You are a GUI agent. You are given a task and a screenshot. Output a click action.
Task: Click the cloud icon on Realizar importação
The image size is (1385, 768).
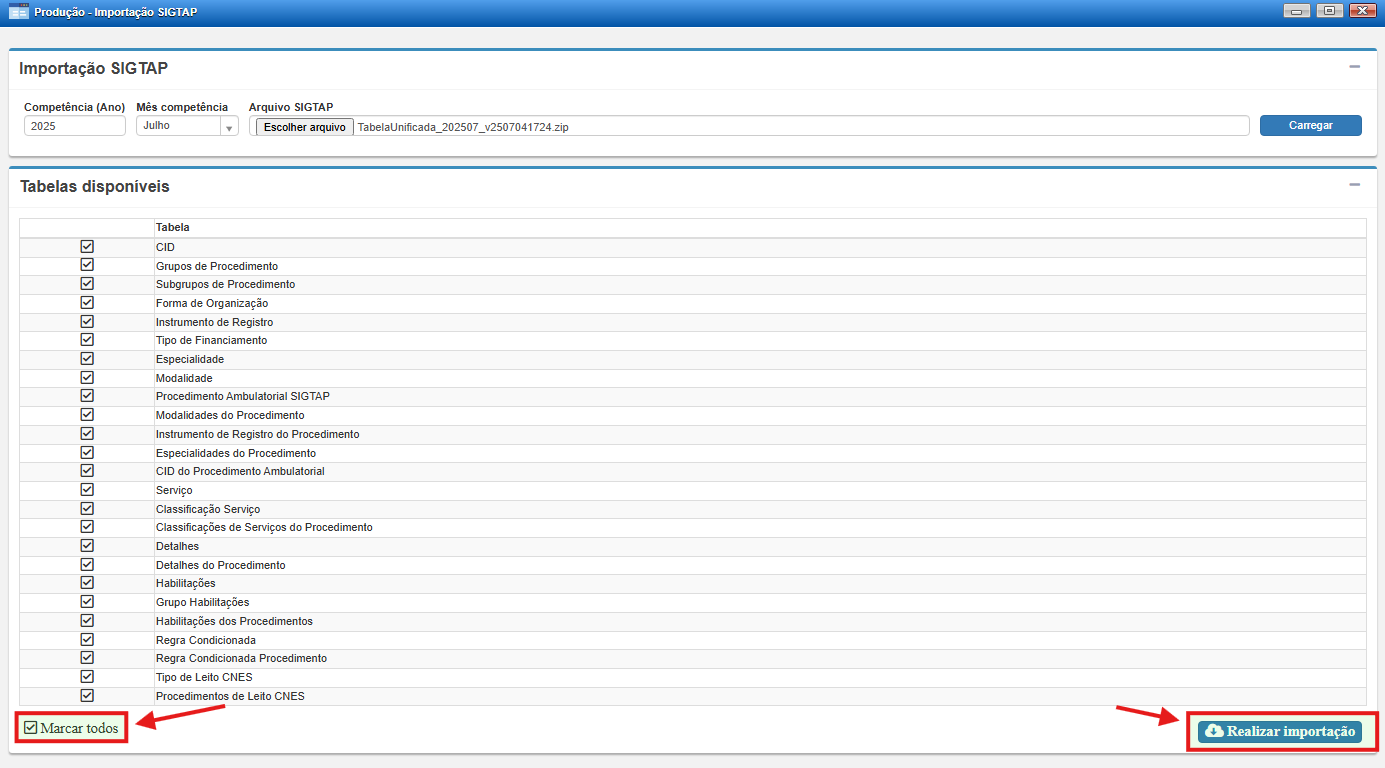point(1215,731)
